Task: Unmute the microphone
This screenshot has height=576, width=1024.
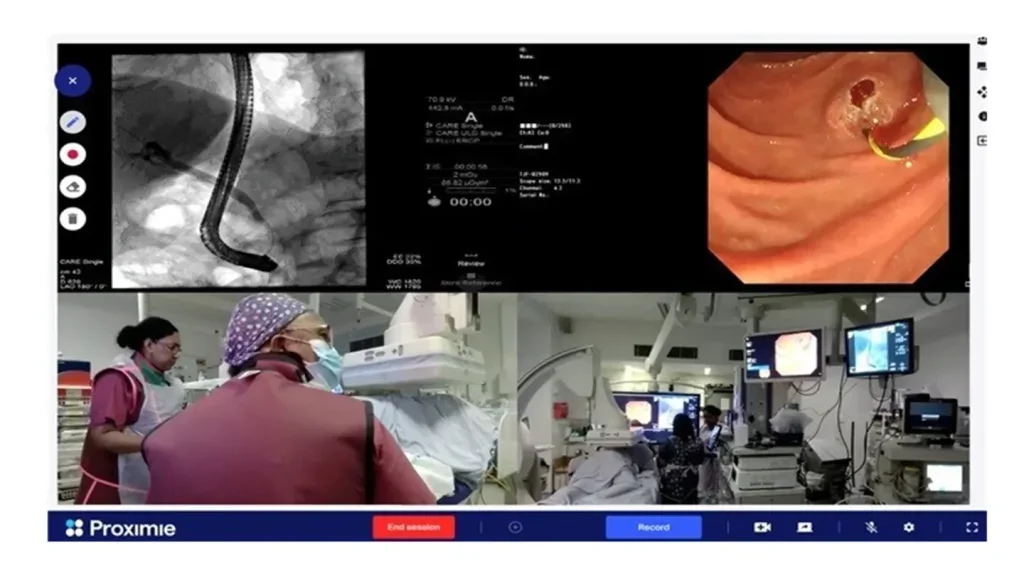Action: 871,527
